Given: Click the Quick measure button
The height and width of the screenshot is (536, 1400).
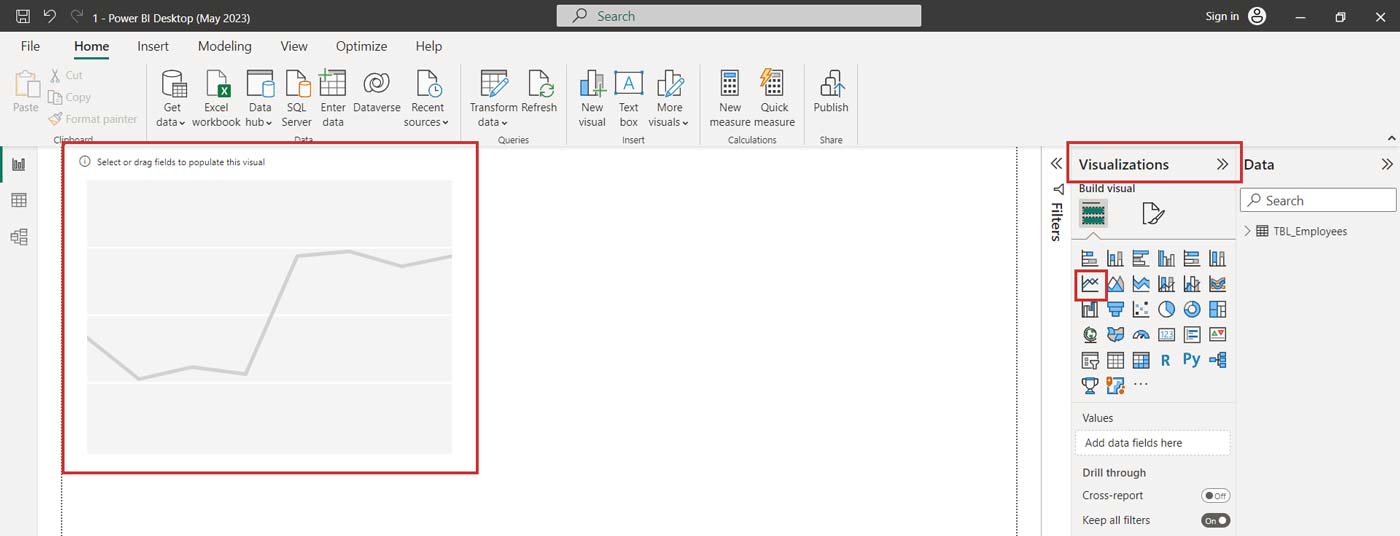Looking at the screenshot, I should (774, 99).
